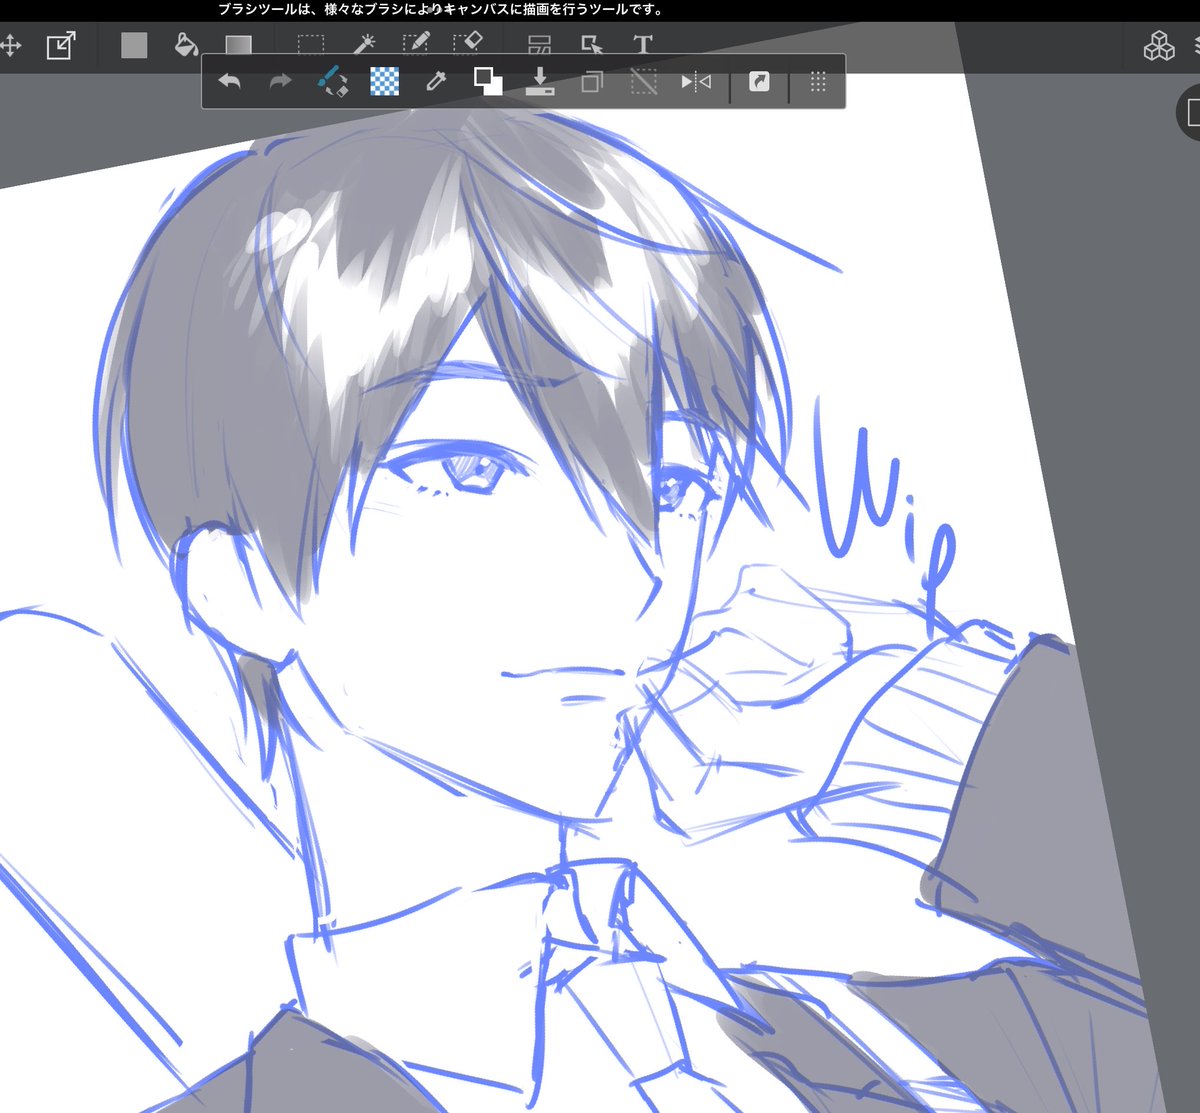The height and width of the screenshot is (1113, 1200).
Task: Tap the Save (download) icon
Action: pyautogui.click(x=540, y=82)
